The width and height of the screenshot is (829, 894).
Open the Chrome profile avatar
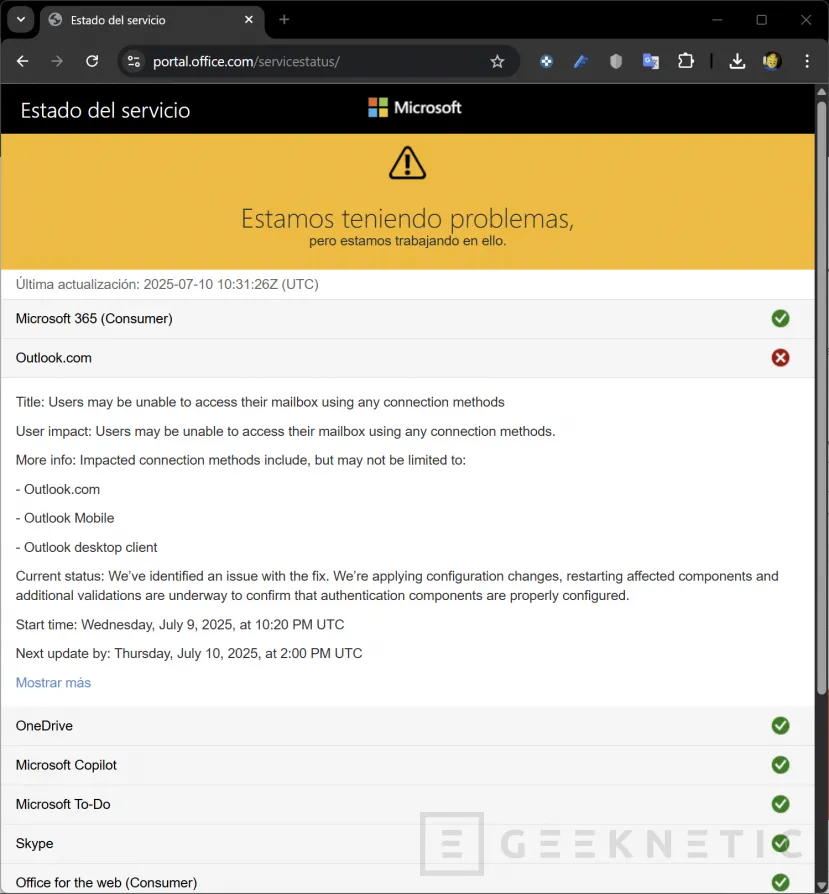pos(771,61)
